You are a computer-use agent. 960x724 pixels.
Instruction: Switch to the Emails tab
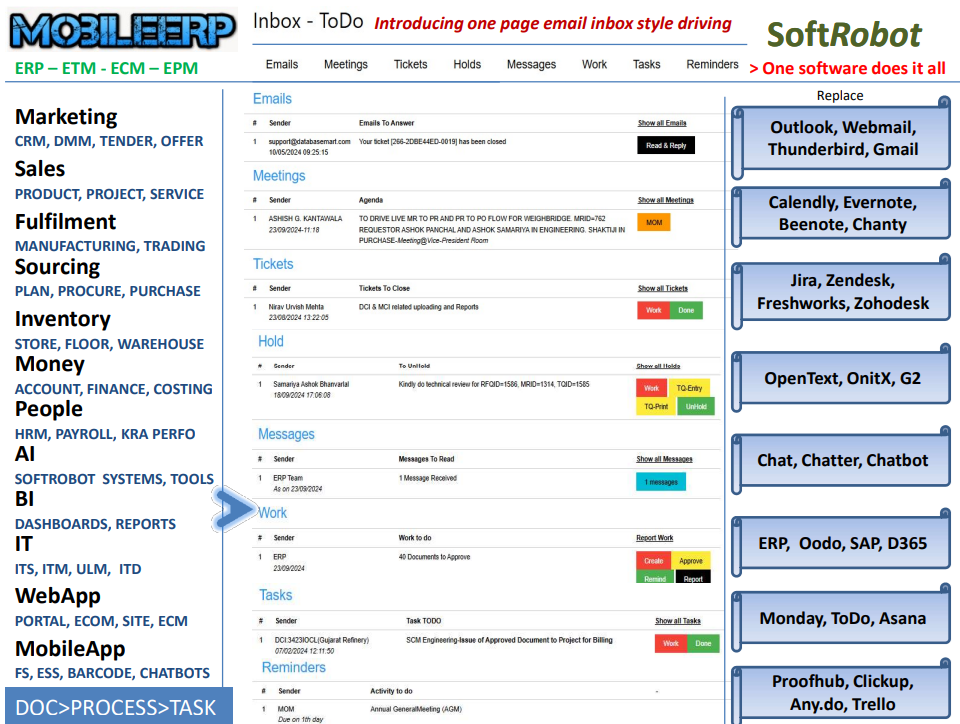click(x=282, y=64)
